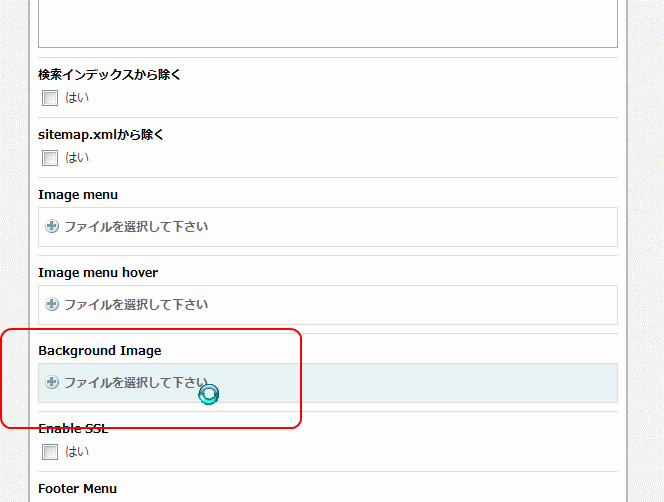
Task: Click the はい label under Enable SSL
Action: [x=77, y=452]
